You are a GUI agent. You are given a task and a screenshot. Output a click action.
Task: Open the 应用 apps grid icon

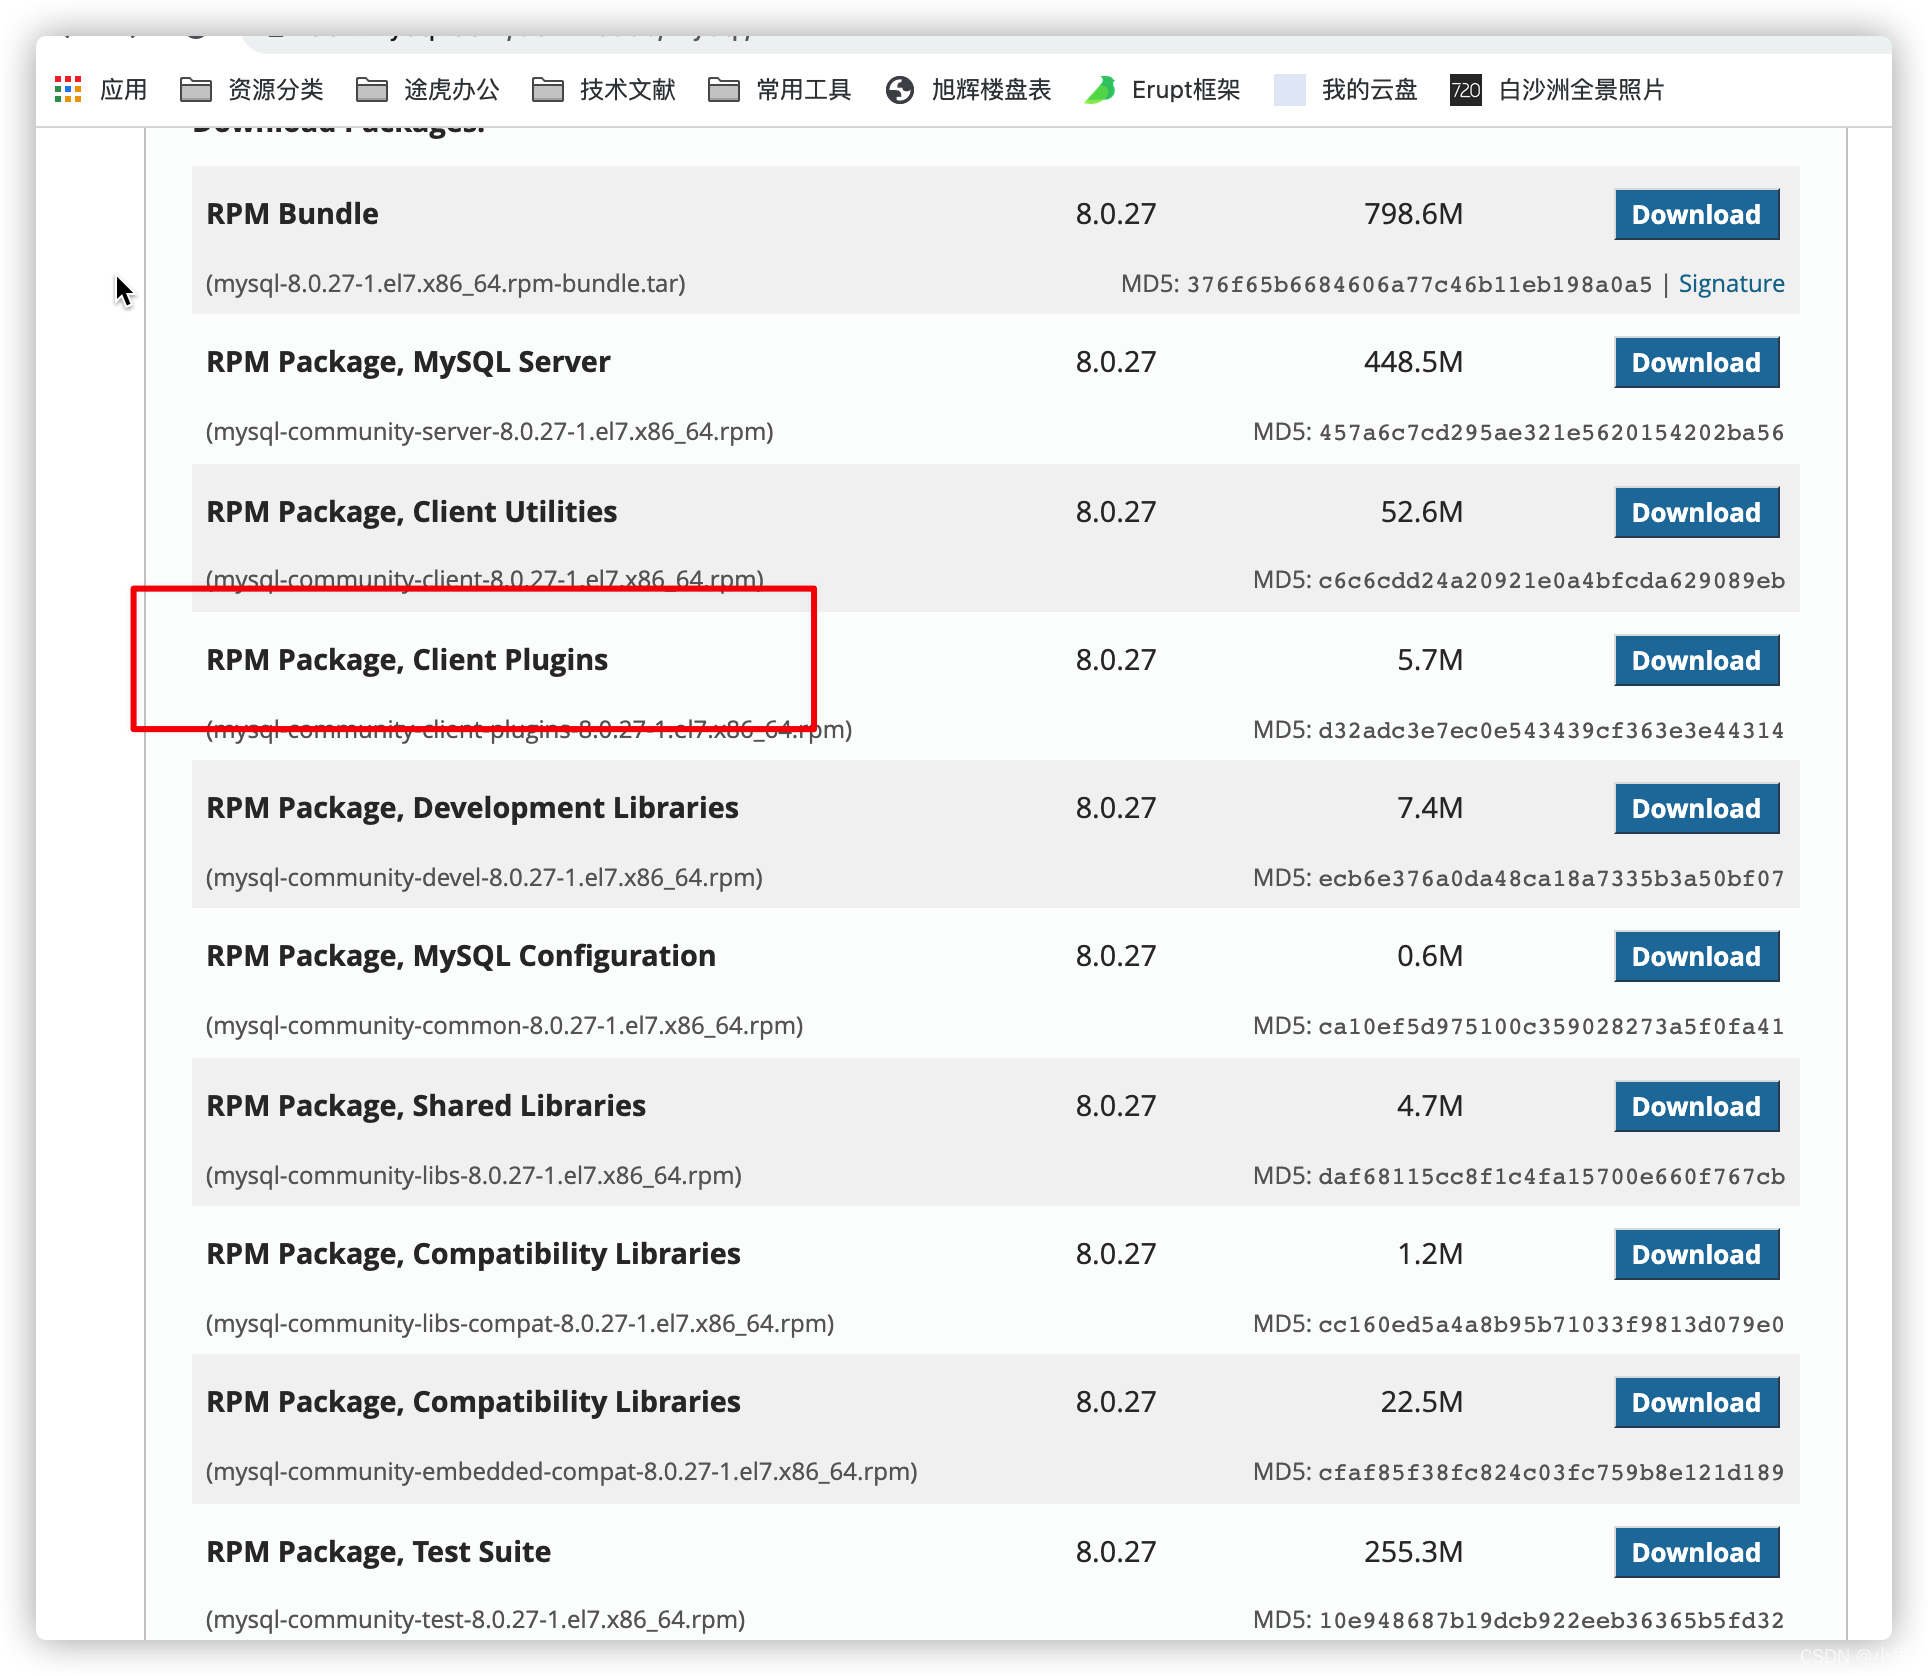click(68, 90)
